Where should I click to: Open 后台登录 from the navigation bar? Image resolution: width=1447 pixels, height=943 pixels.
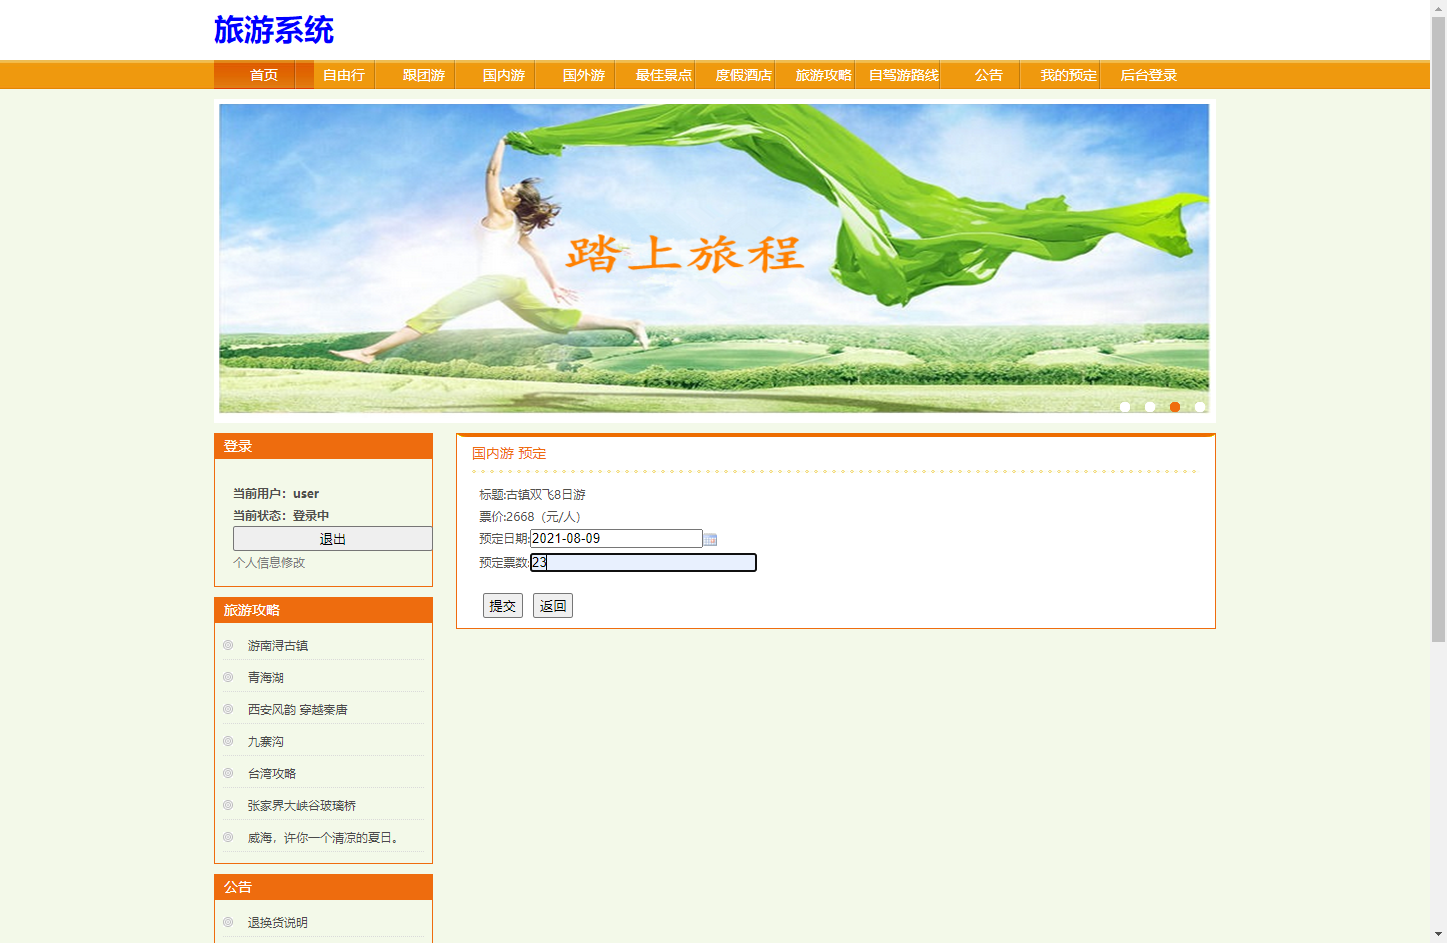pos(1146,75)
